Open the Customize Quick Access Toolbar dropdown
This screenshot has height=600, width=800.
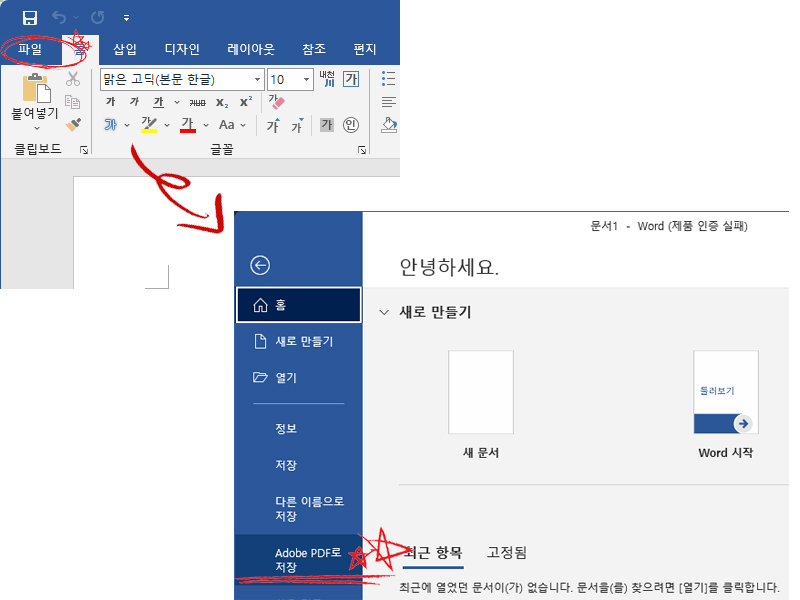point(126,18)
